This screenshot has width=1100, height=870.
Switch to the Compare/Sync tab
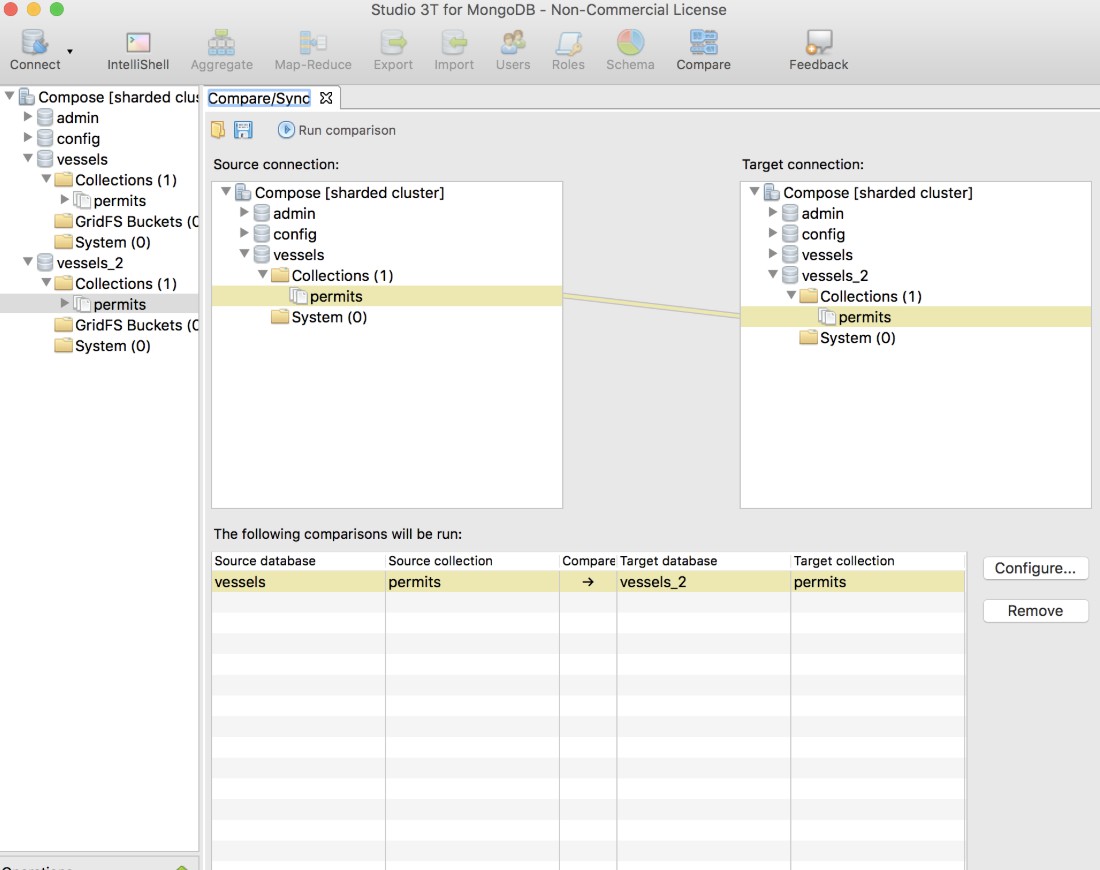click(259, 98)
